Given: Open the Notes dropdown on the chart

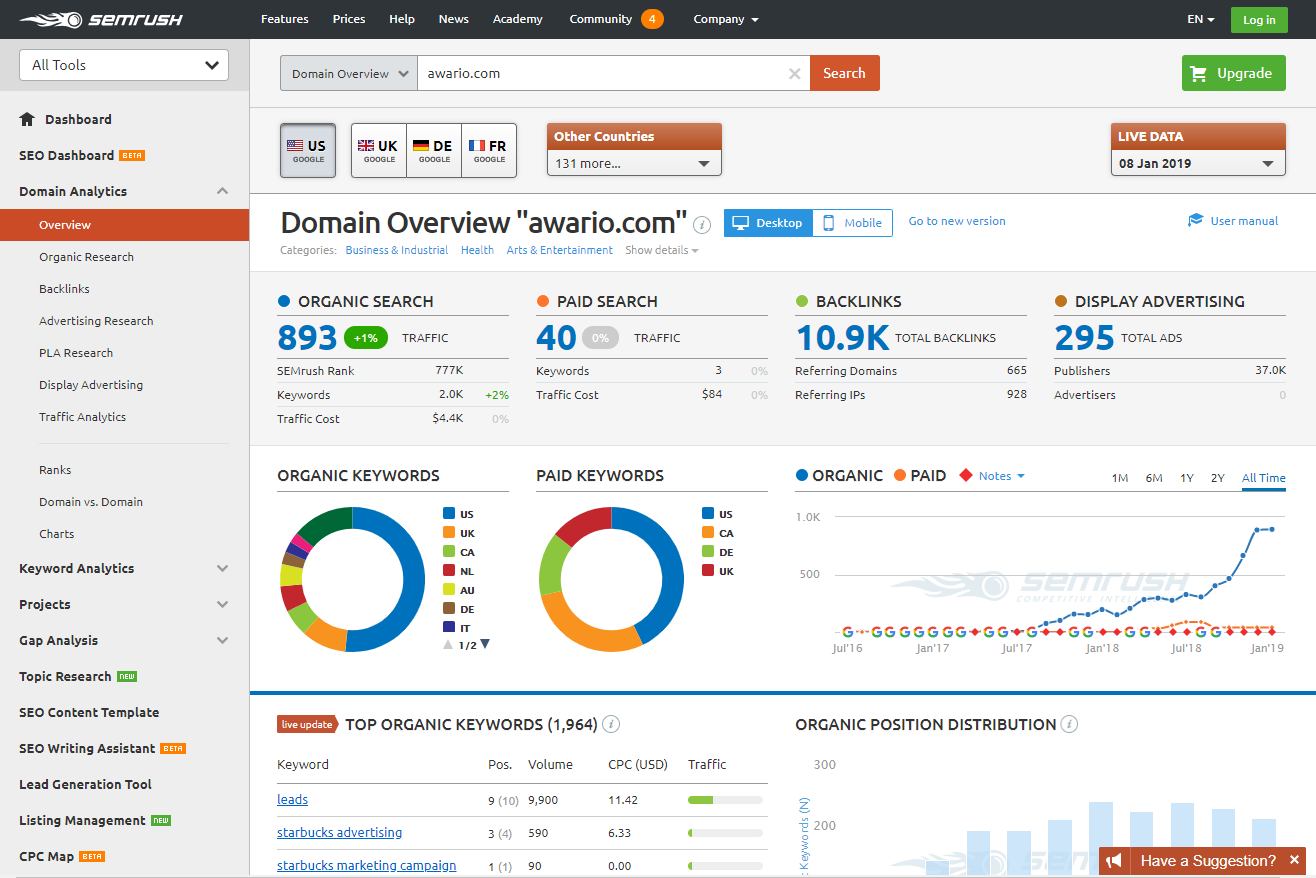Looking at the screenshot, I should (1001, 476).
